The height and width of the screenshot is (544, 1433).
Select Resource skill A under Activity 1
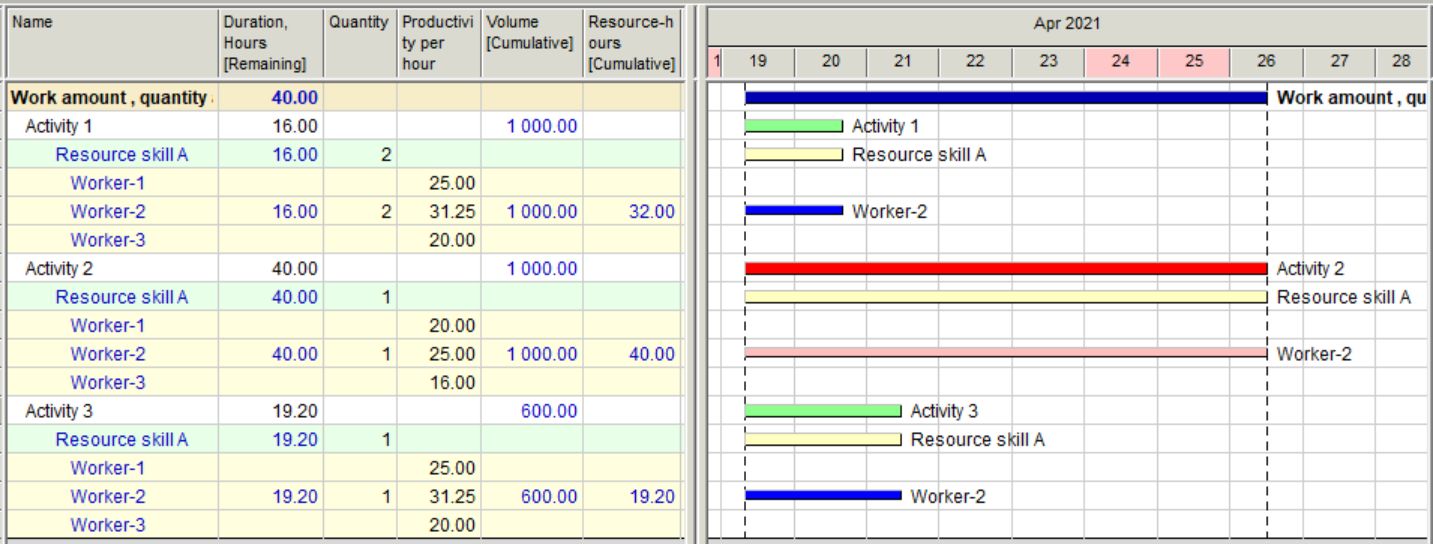click(x=121, y=154)
